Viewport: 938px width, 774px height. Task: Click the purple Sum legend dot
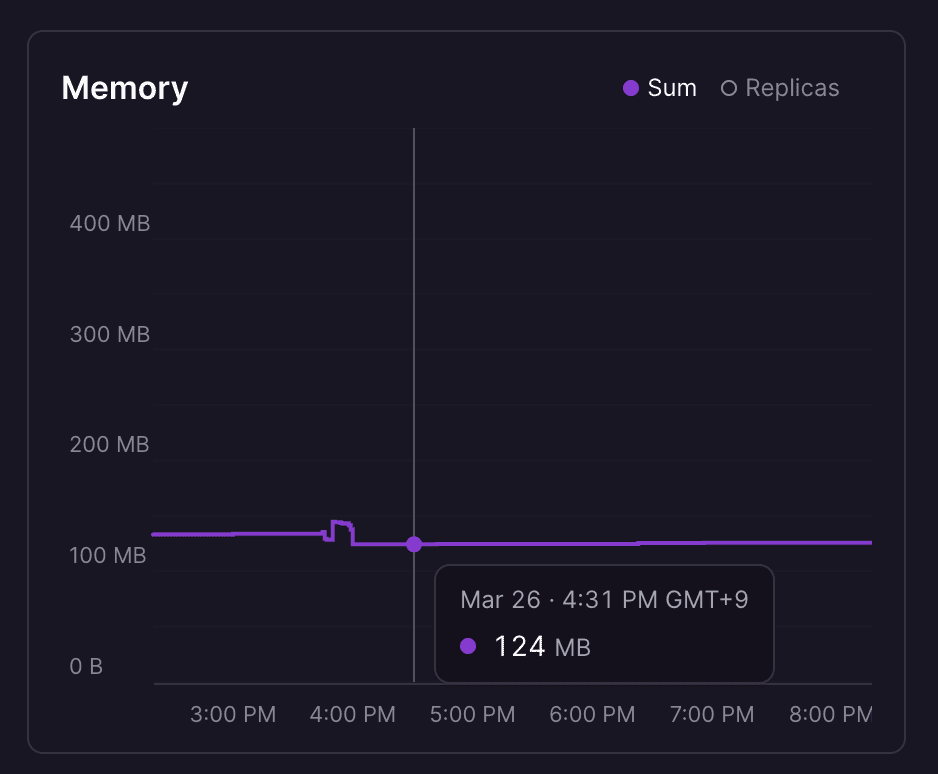631,88
